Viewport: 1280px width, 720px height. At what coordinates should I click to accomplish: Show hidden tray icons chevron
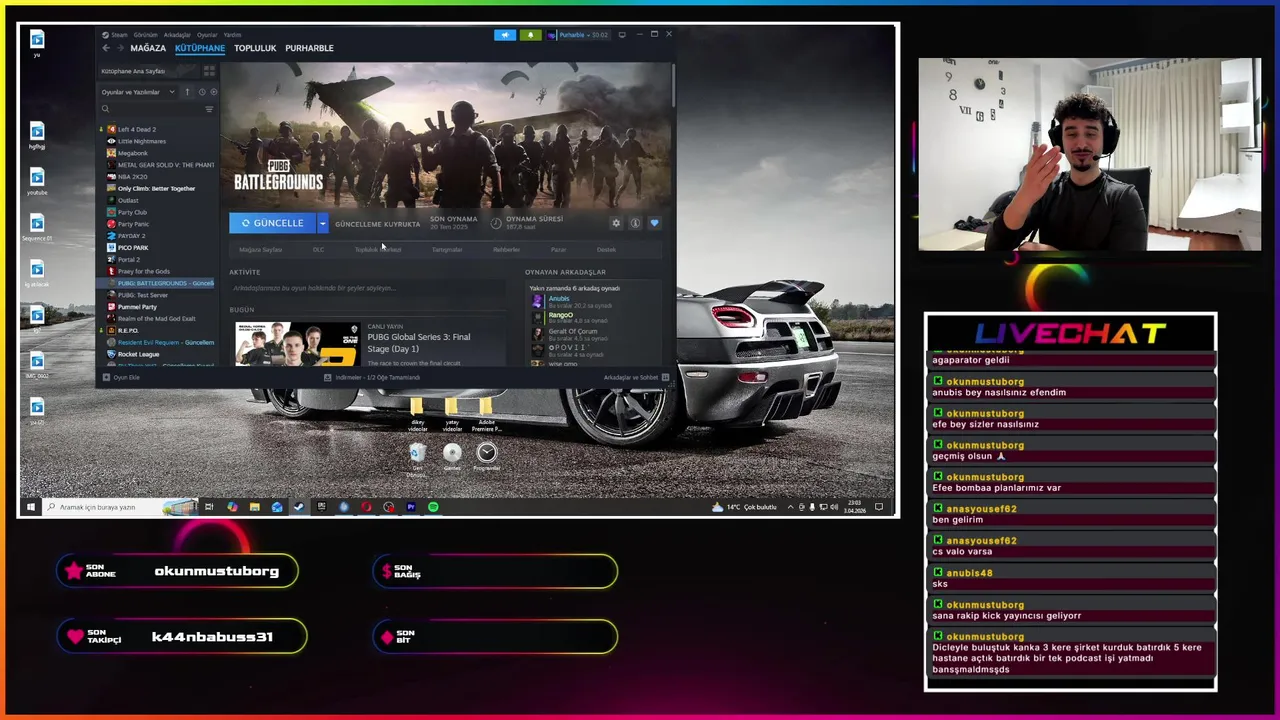790,507
